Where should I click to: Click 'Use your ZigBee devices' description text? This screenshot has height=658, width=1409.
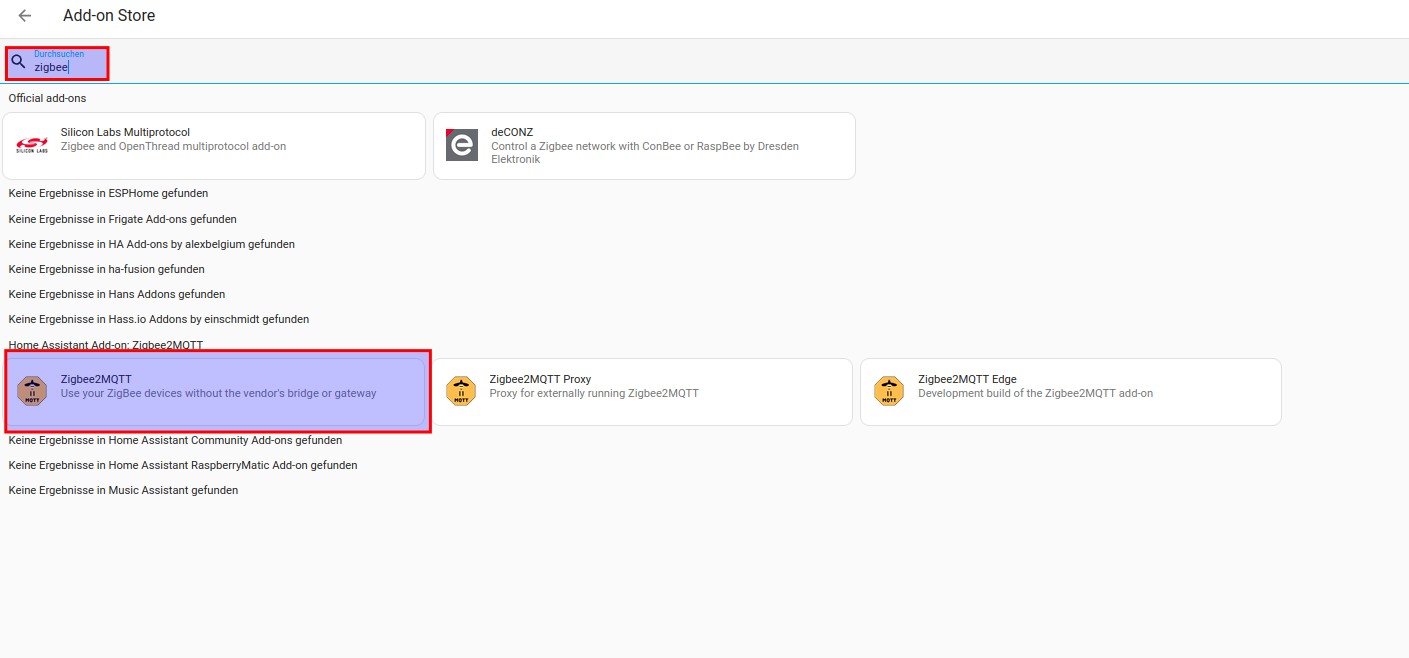point(218,394)
